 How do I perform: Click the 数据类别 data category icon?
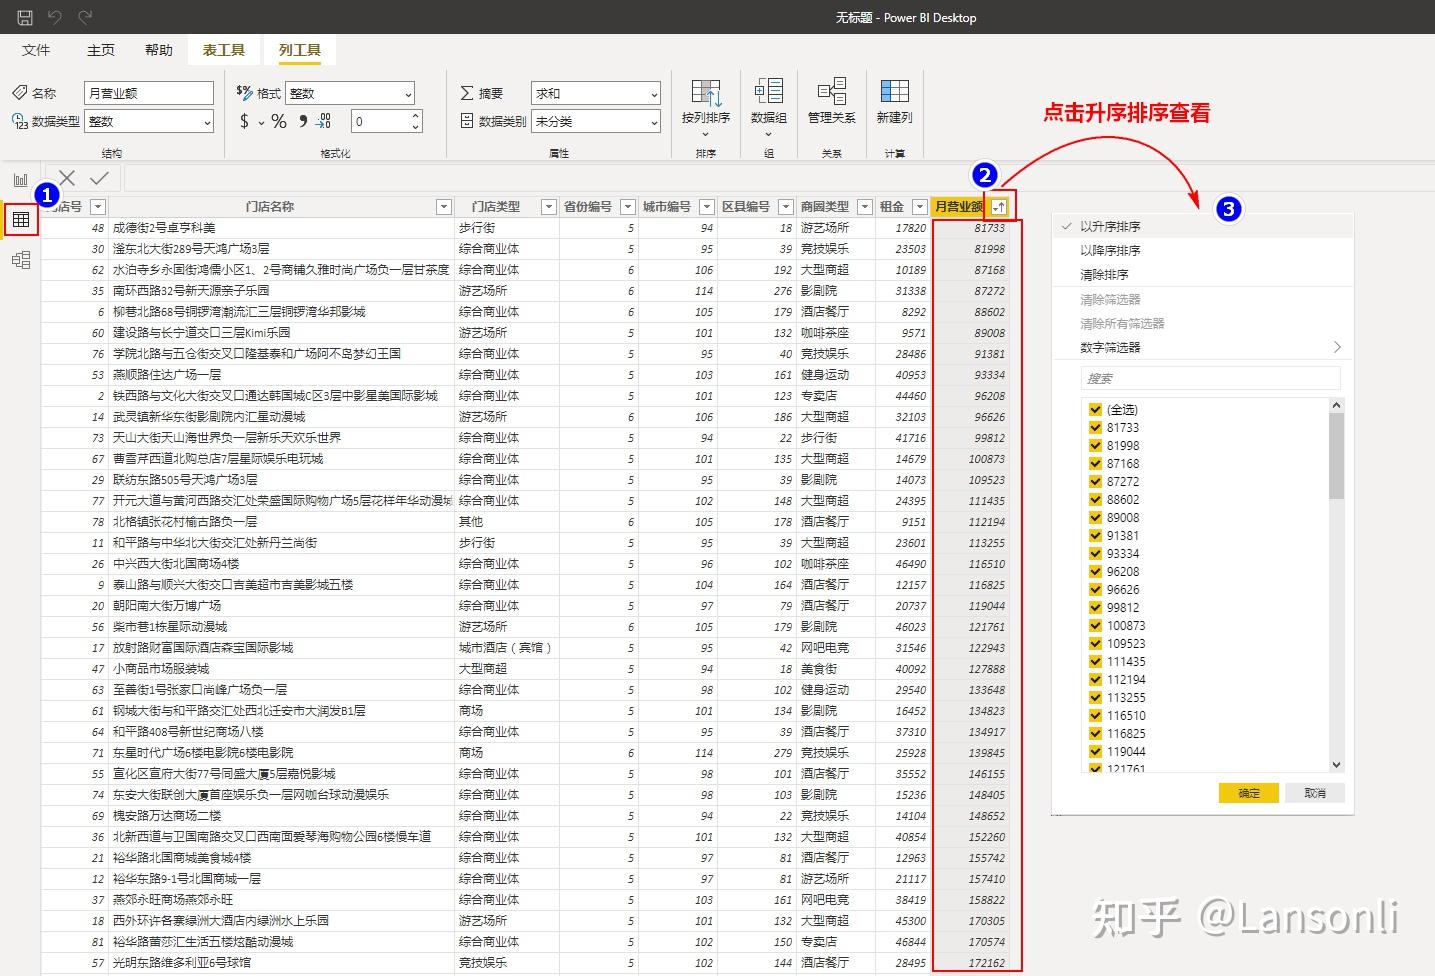point(467,121)
